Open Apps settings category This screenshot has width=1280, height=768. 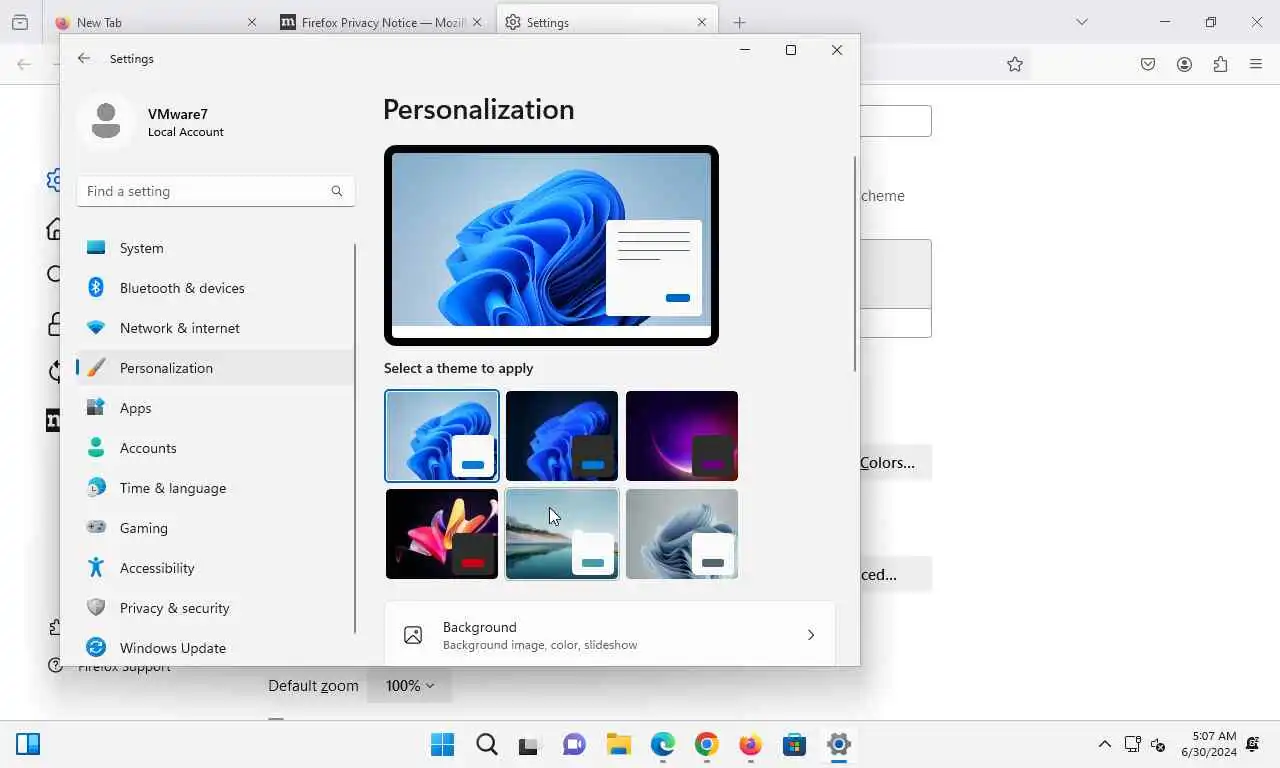pos(215,408)
